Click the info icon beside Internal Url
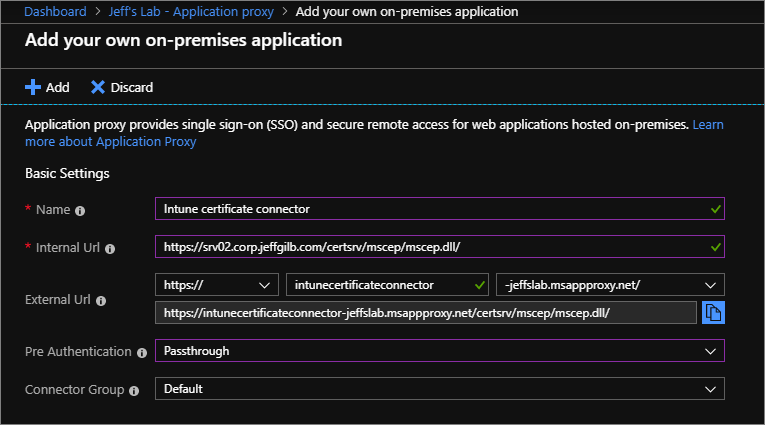765x425 pixels. tap(110, 249)
